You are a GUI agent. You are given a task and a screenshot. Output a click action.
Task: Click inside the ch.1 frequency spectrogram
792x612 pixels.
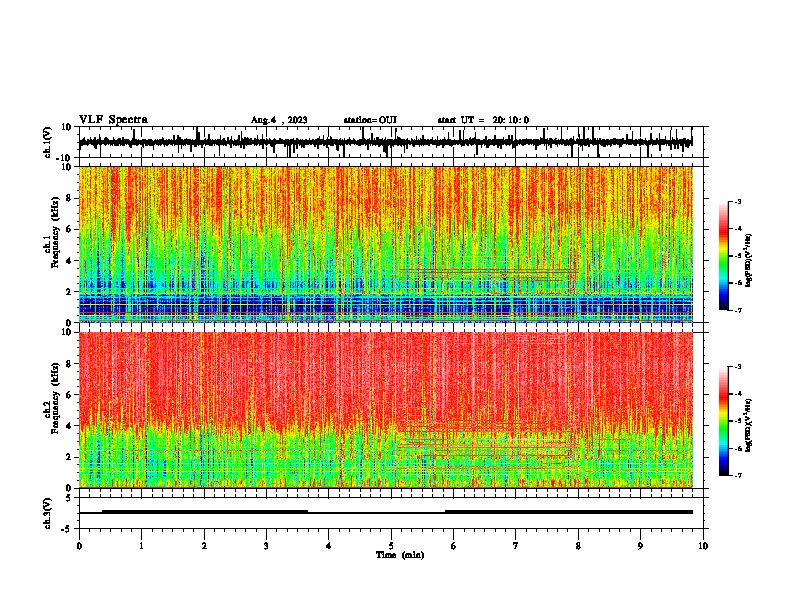click(x=386, y=244)
